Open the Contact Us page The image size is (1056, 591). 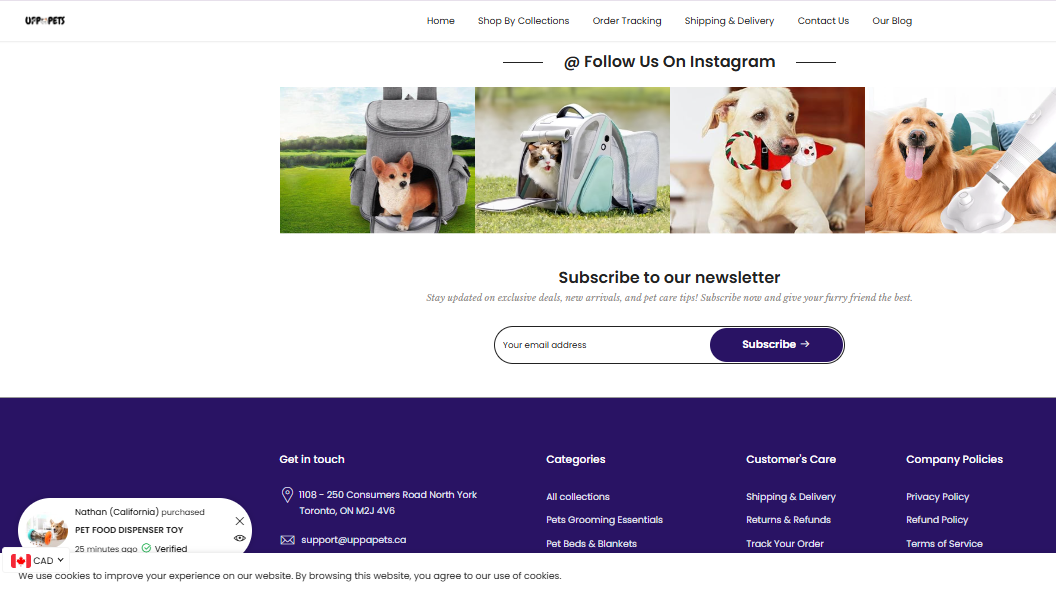tap(823, 21)
